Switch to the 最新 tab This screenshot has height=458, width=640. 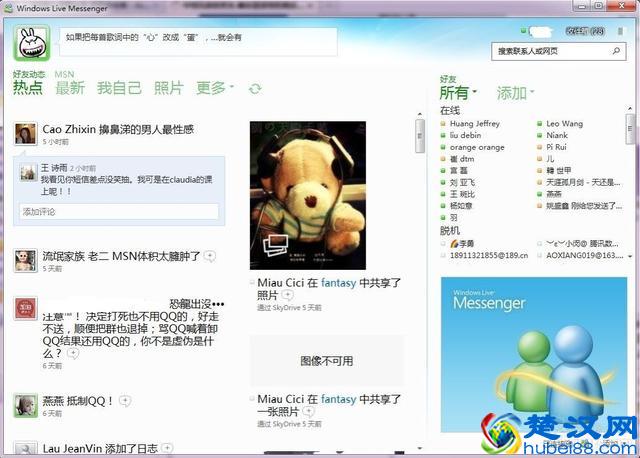[x=70, y=88]
